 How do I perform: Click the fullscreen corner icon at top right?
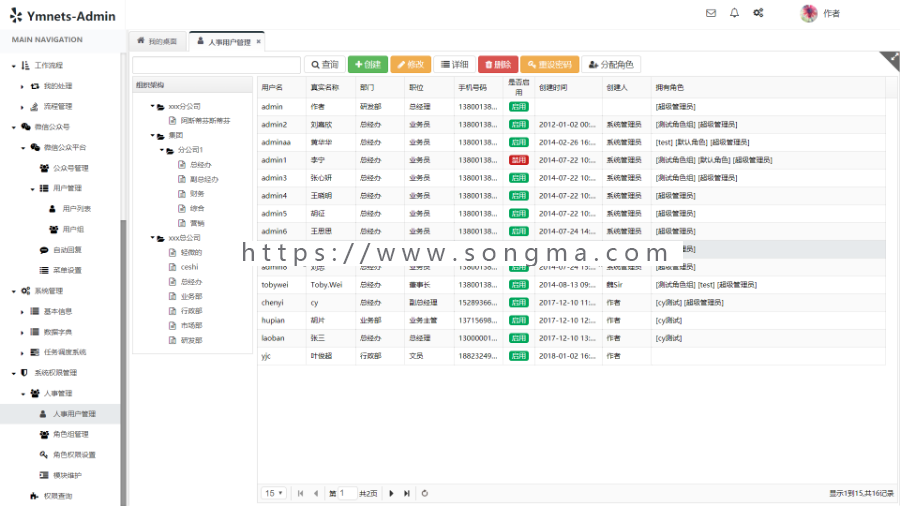tap(893, 58)
